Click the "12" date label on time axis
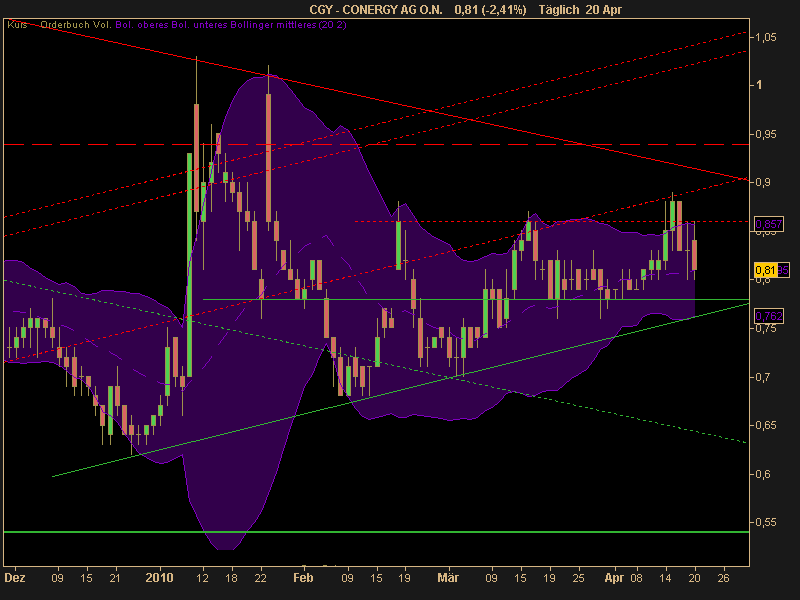Viewport: 800px width, 600px height. point(203,578)
